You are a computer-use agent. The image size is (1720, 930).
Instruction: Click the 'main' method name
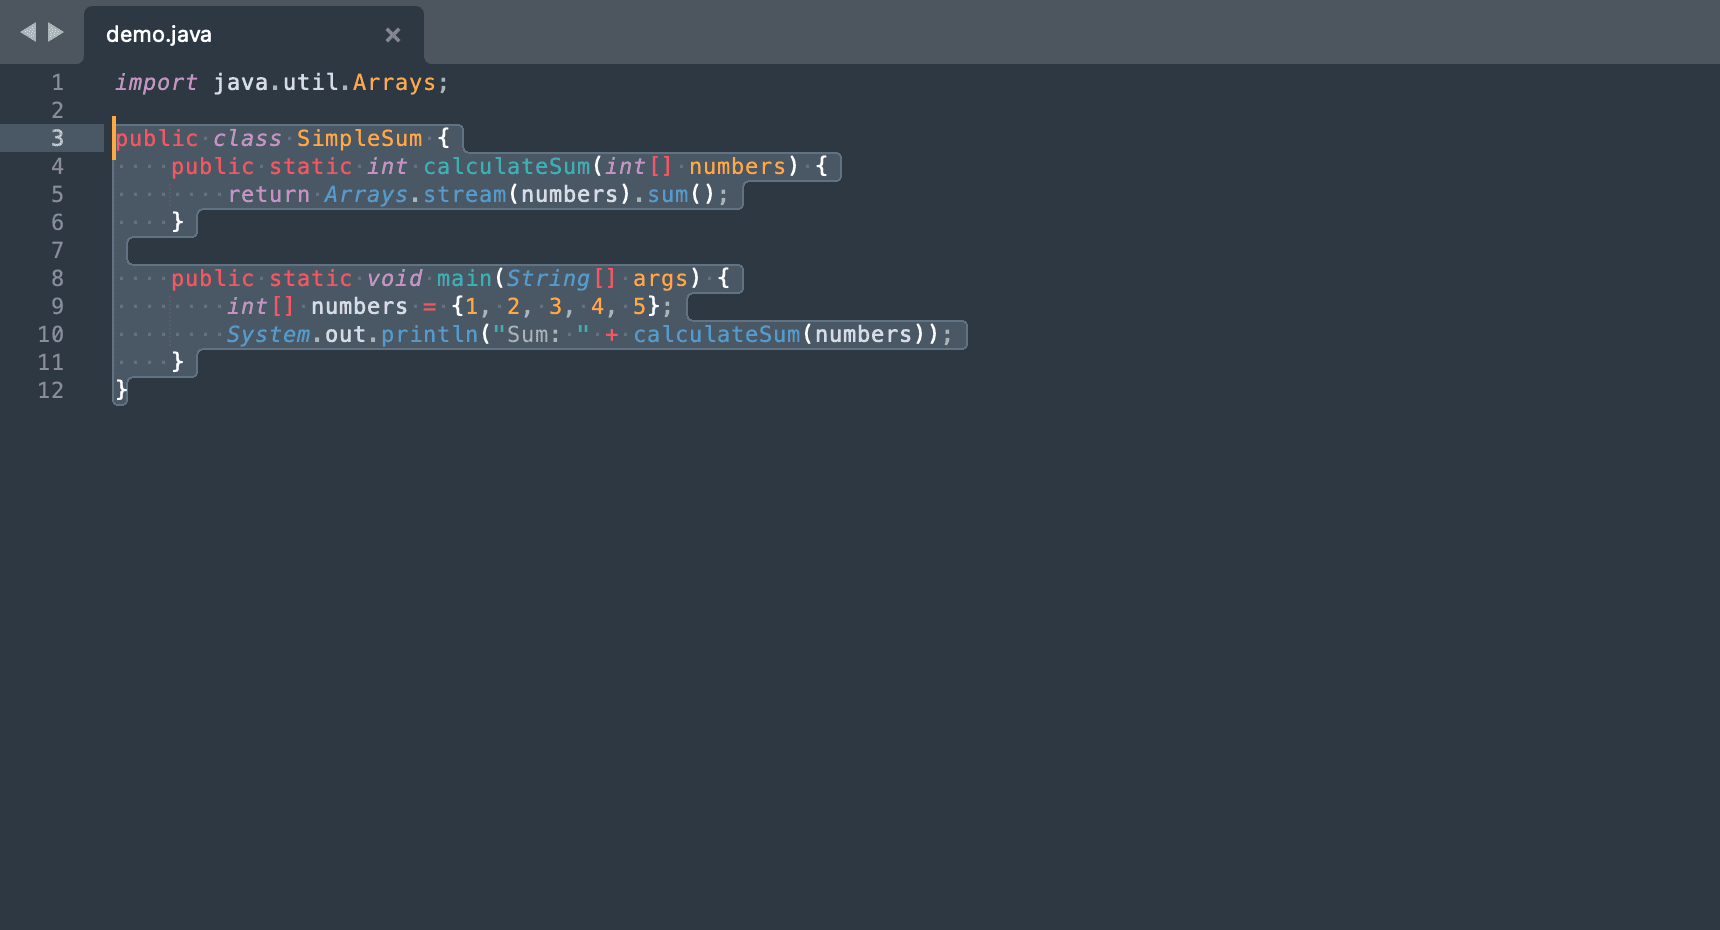coord(464,278)
